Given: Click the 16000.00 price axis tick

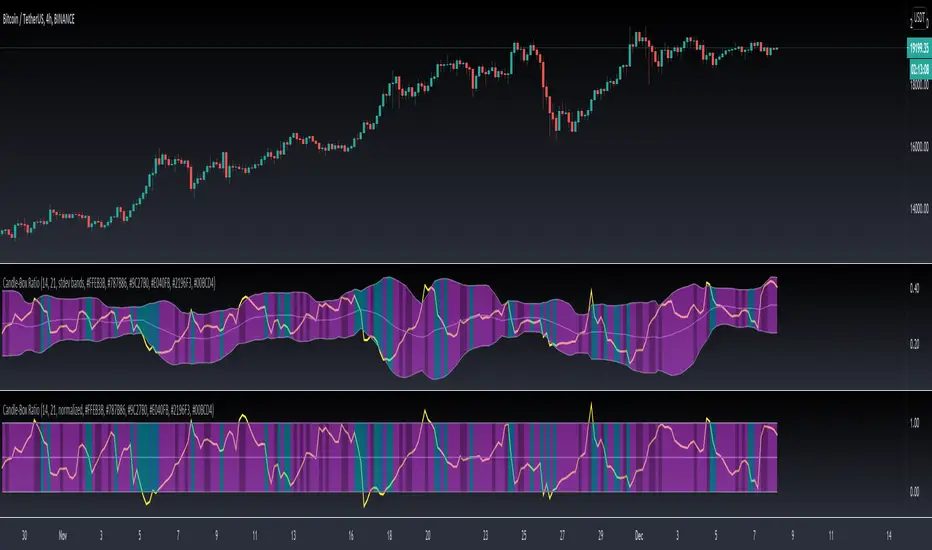Looking at the screenshot, I should (919, 146).
